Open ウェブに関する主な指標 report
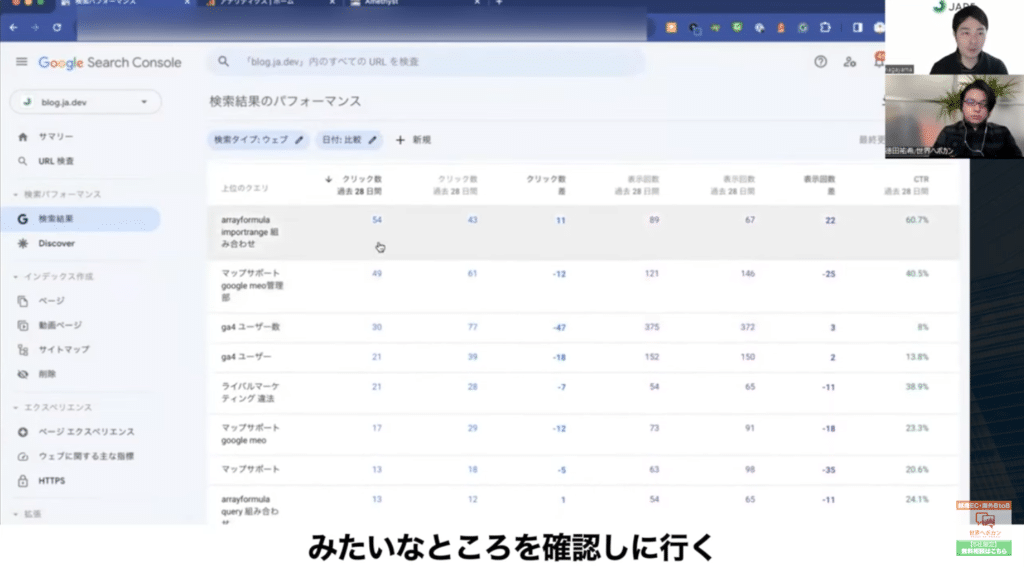Image resolution: width=1024 pixels, height=571 pixels. 86,456
